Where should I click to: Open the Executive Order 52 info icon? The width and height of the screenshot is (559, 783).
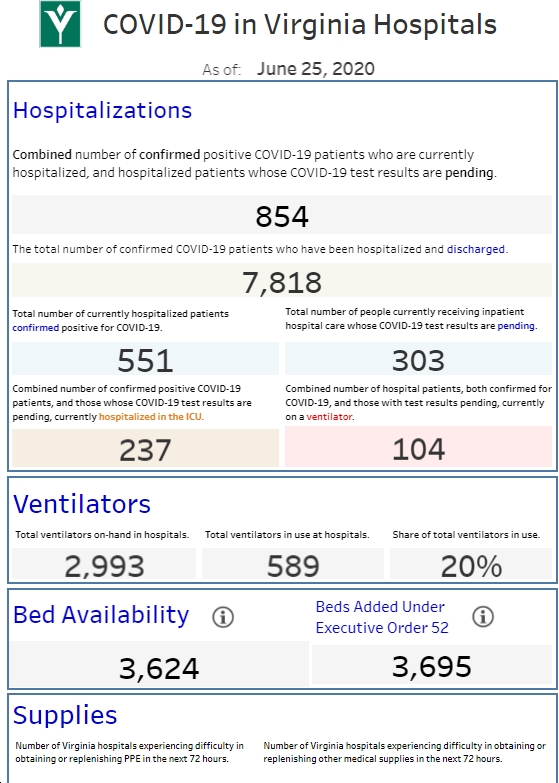(x=483, y=616)
